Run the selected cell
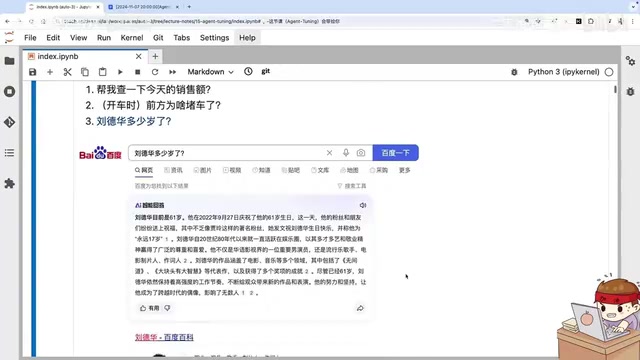This screenshot has width=640, height=360. click(120, 72)
